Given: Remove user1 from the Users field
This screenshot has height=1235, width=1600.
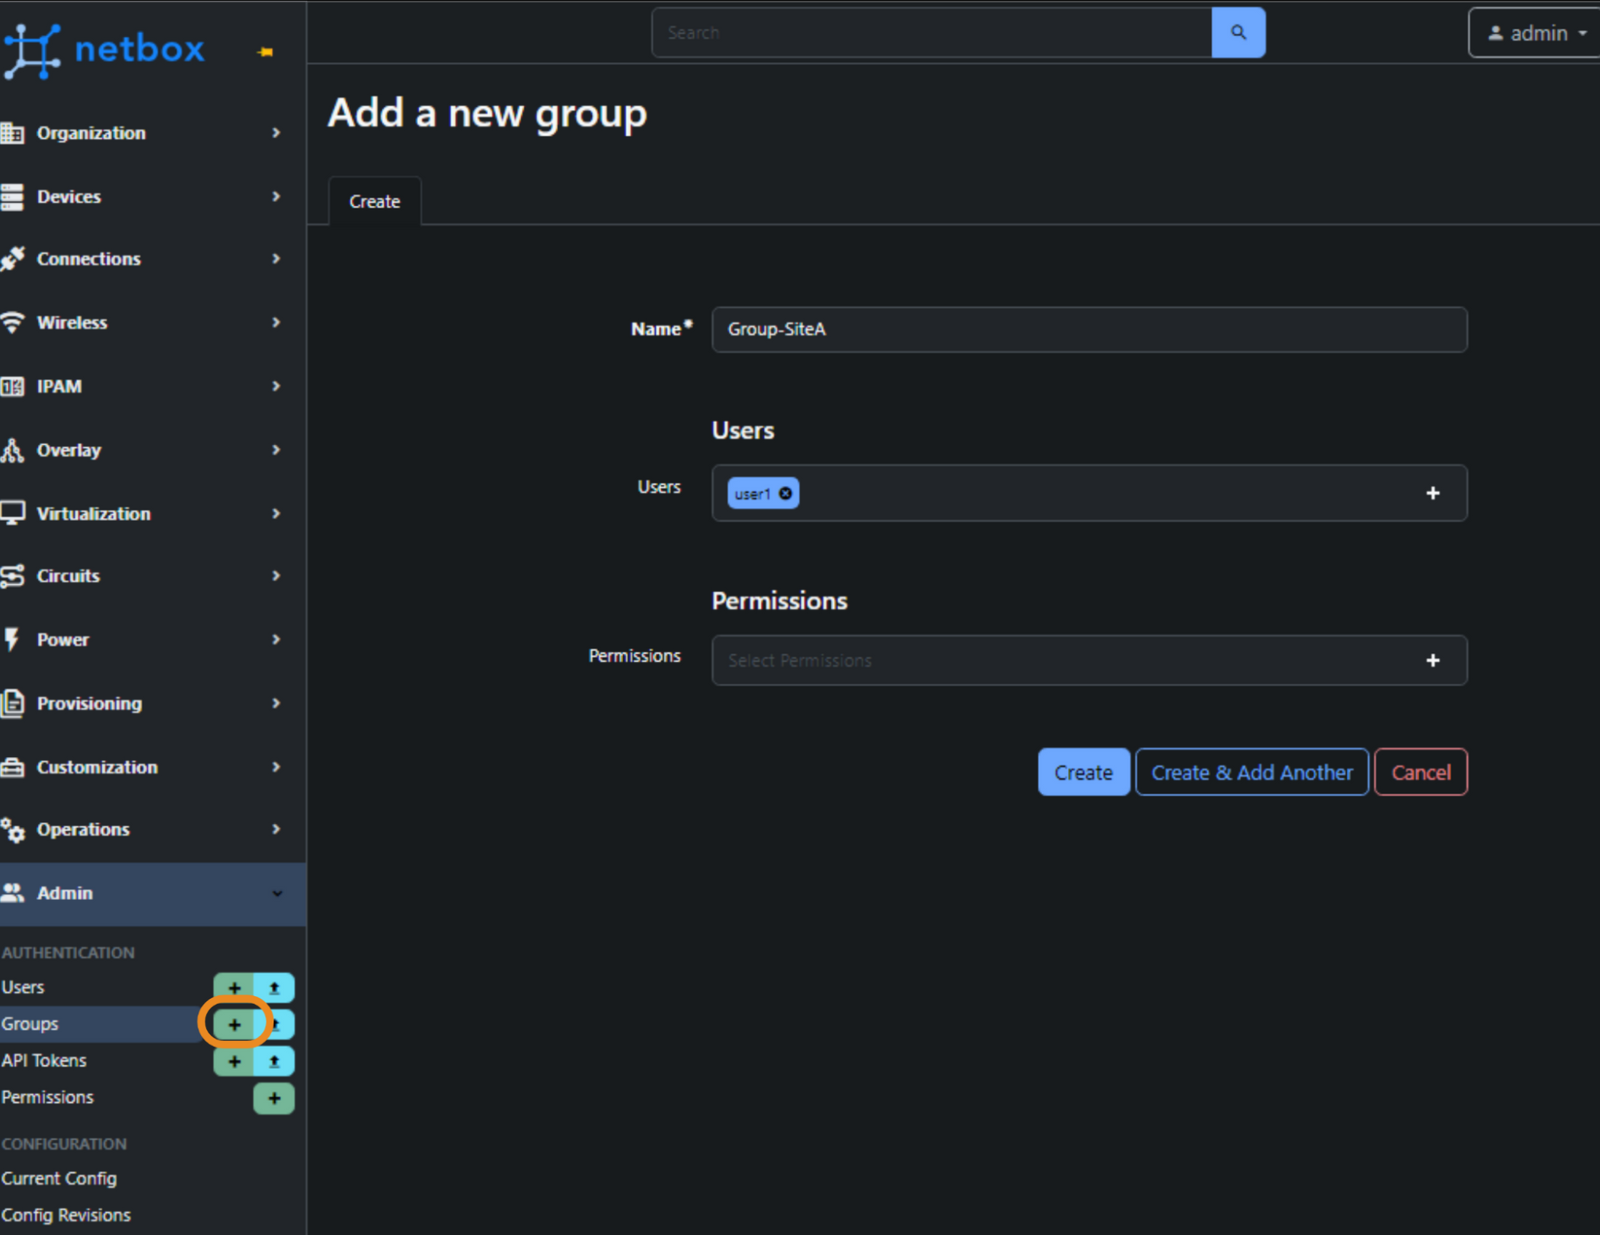Looking at the screenshot, I should [787, 493].
